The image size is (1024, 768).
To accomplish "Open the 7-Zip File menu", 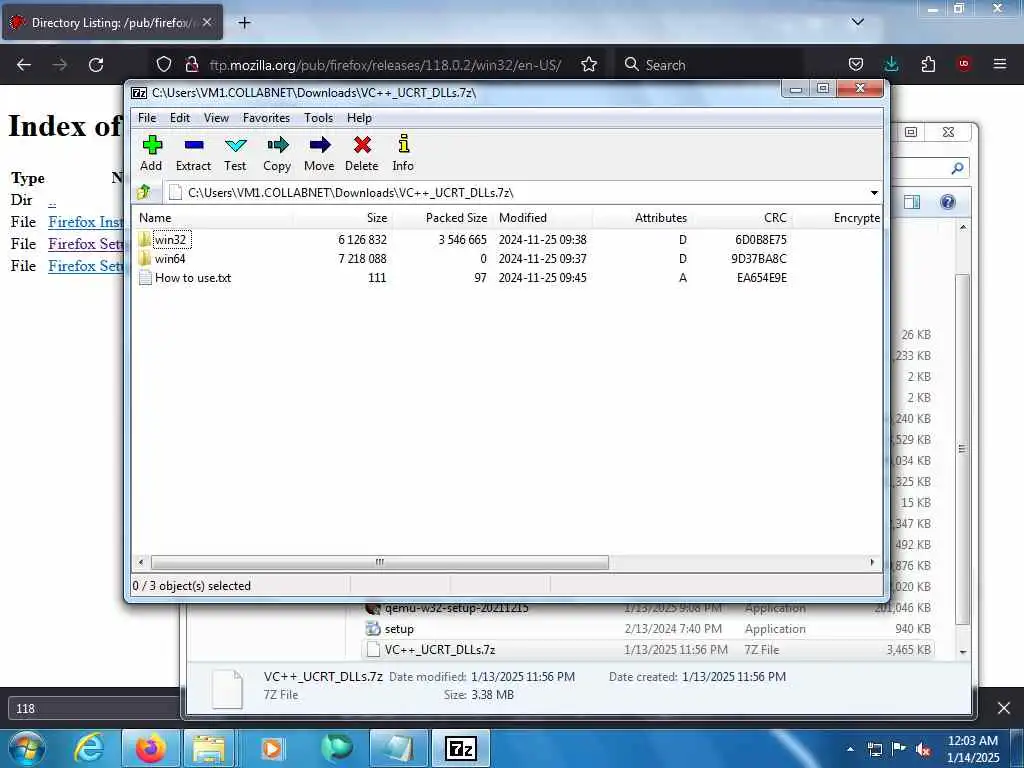I will pos(147,118).
